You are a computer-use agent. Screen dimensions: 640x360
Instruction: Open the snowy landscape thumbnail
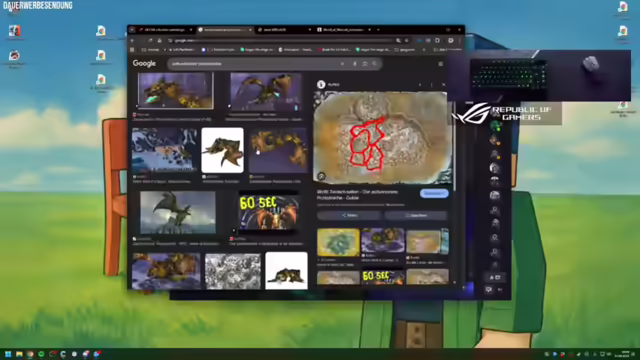tap(164, 150)
